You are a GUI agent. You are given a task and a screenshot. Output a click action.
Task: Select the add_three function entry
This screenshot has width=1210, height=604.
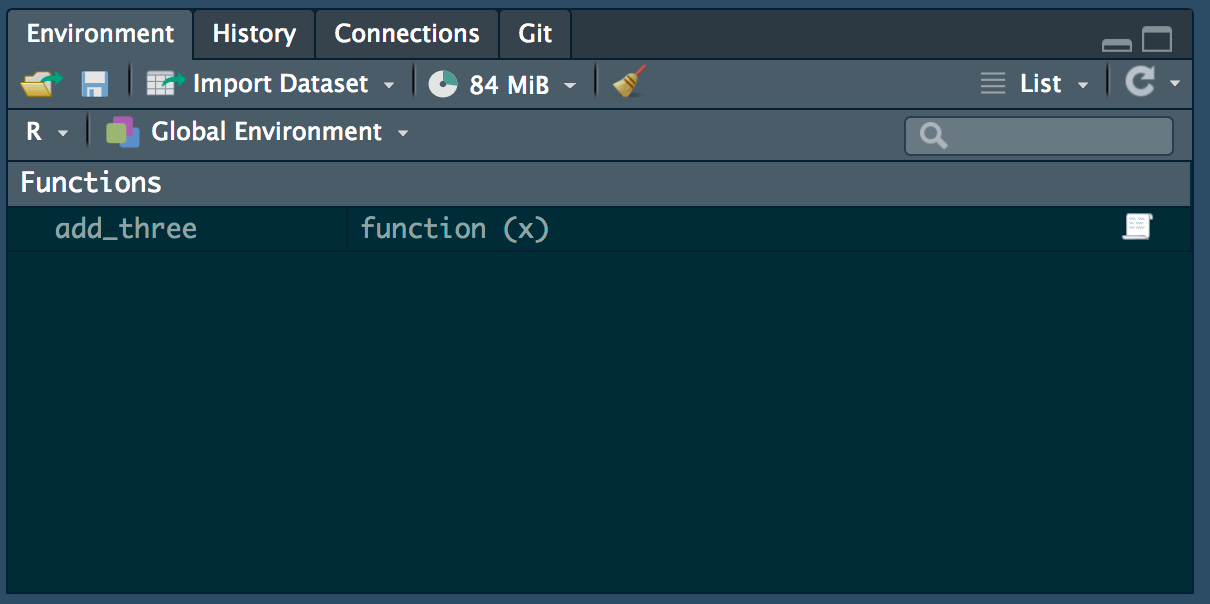tap(125, 227)
